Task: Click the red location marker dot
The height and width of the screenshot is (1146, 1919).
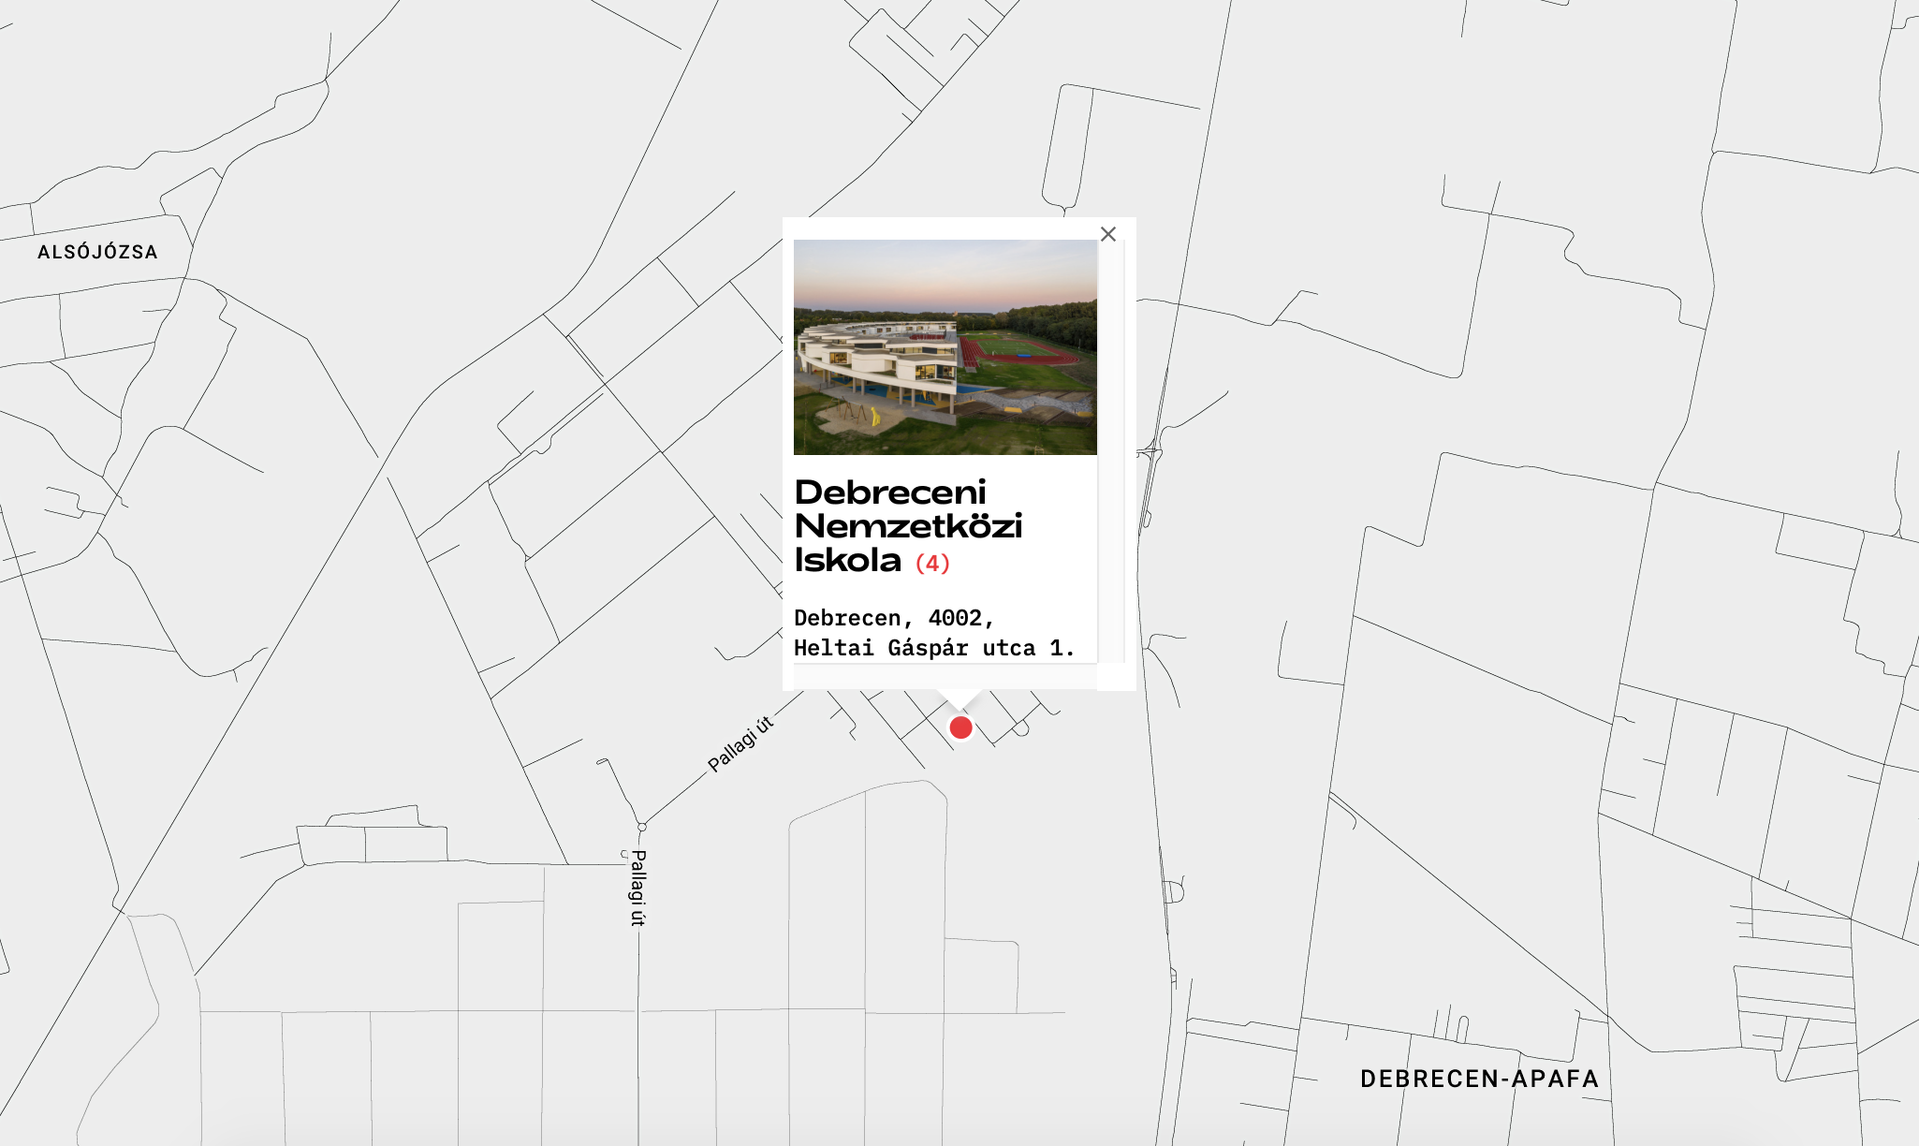Action: pos(961,728)
